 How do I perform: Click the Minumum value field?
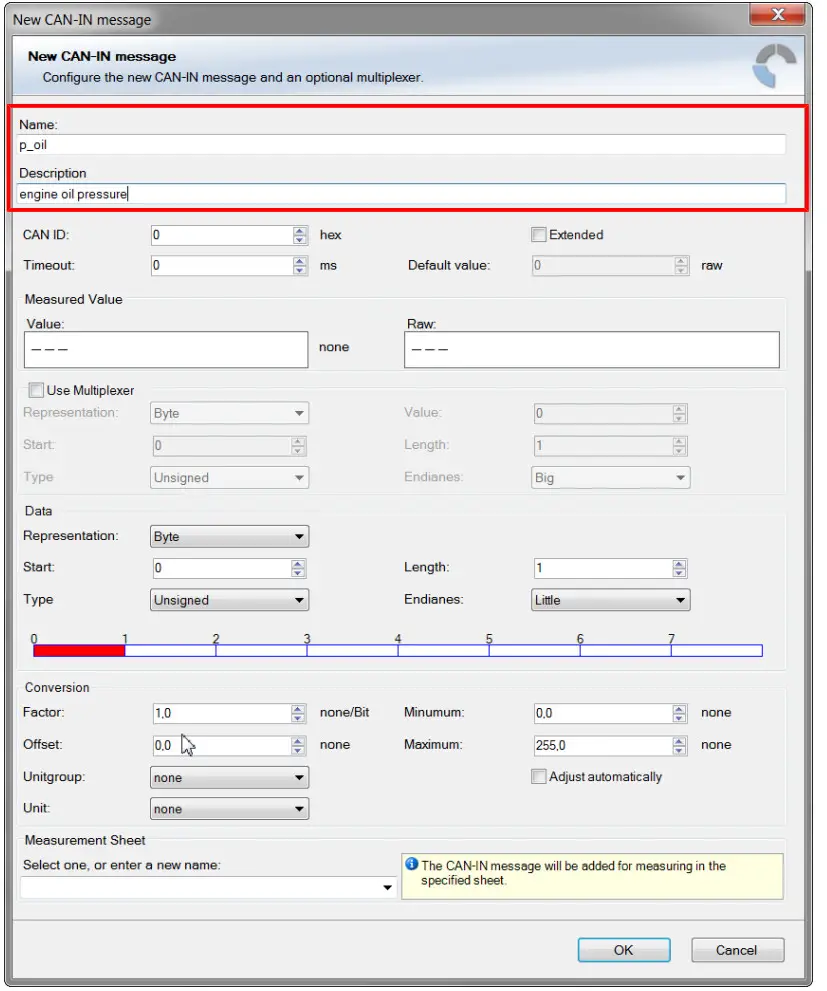603,714
